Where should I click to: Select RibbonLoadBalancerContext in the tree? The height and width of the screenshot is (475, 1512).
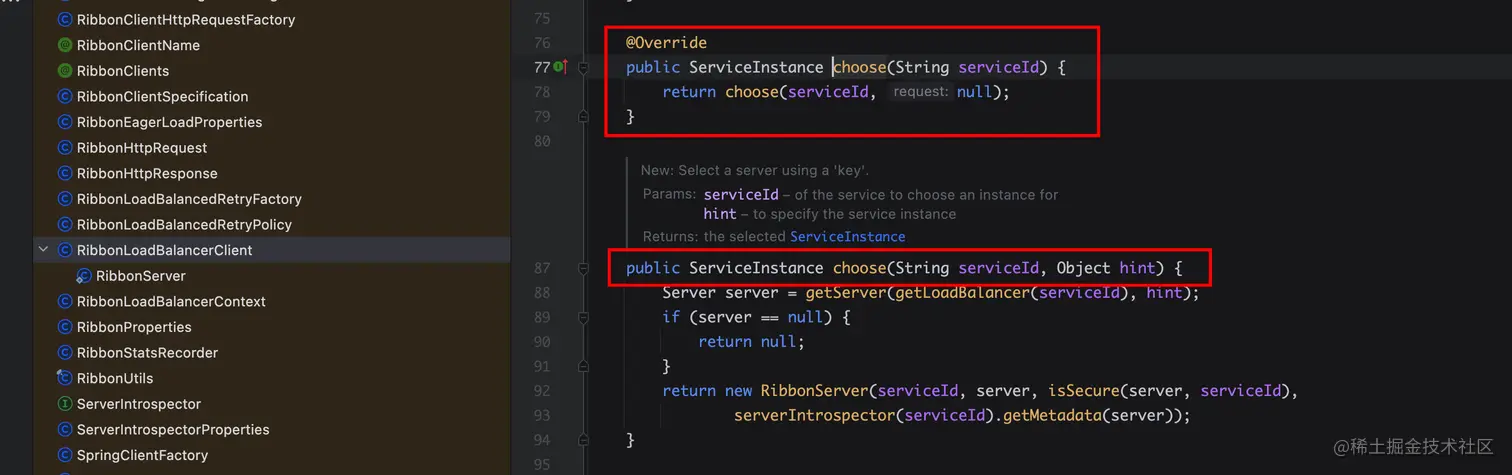pos(171,301)
